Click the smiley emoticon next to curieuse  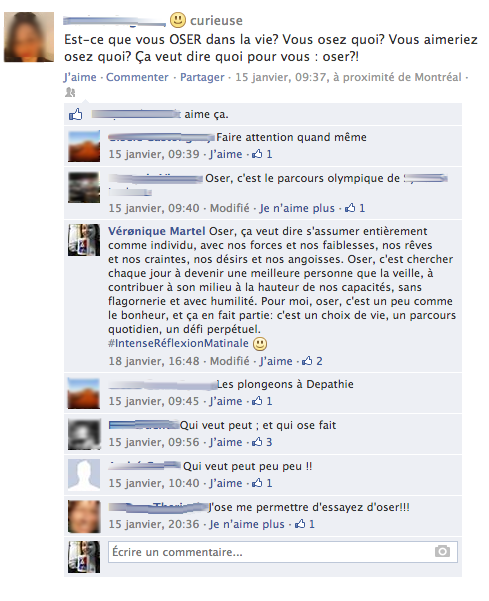coord(178,20)
